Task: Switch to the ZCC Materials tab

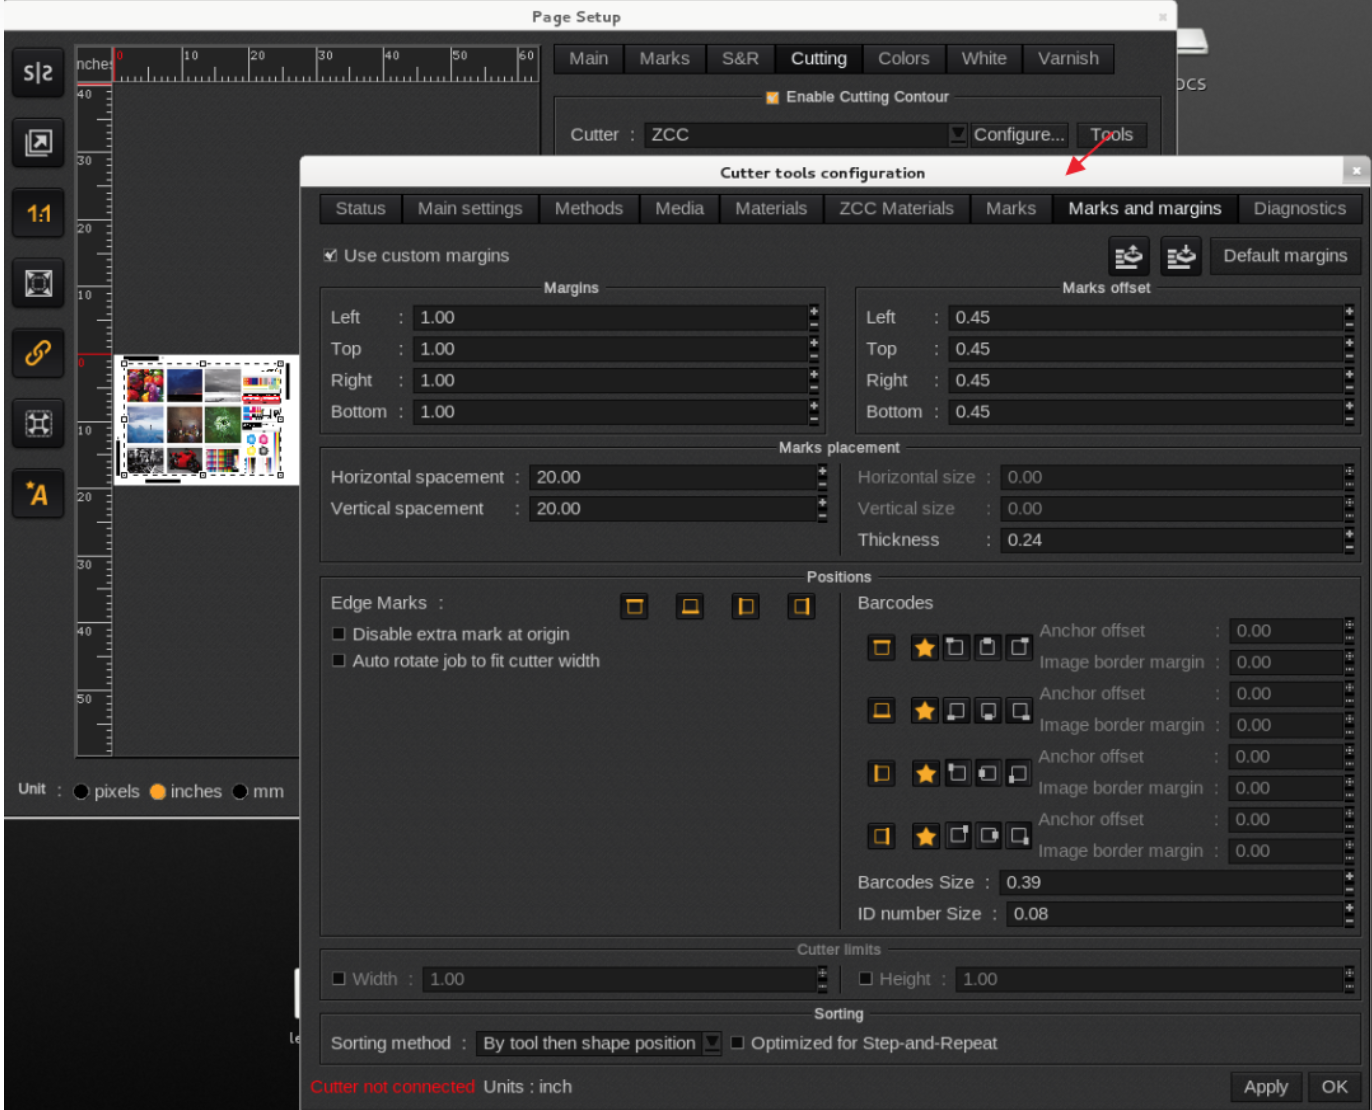Action: pos(896,208)
